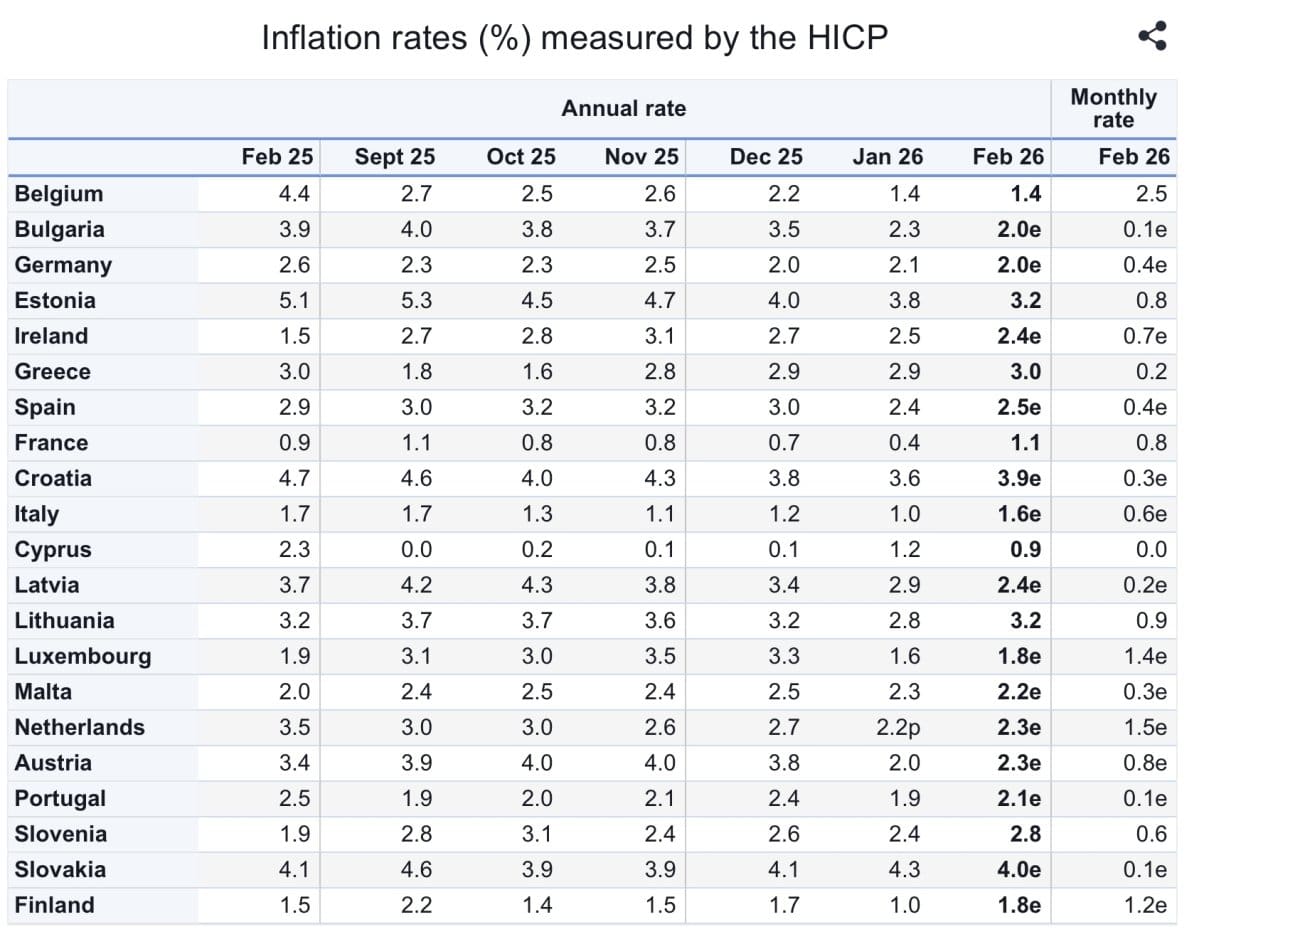The height and width of the screenshot is (949, 1300).
Task: Select the Annual rate header
Action: 624,108
